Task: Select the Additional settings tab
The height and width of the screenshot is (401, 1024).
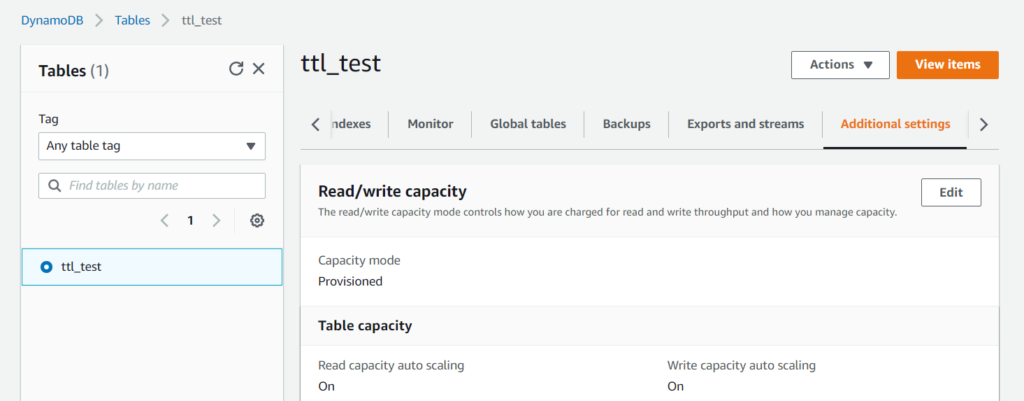Action: pos(895,124)
